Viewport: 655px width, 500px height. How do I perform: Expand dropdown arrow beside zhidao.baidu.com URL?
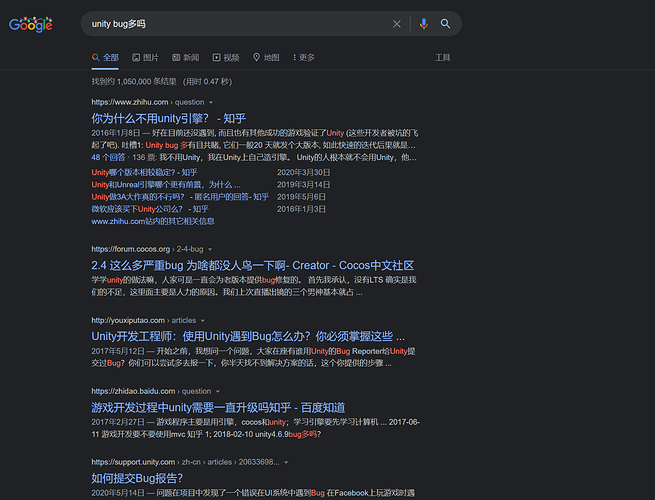[x=217, y=391]
